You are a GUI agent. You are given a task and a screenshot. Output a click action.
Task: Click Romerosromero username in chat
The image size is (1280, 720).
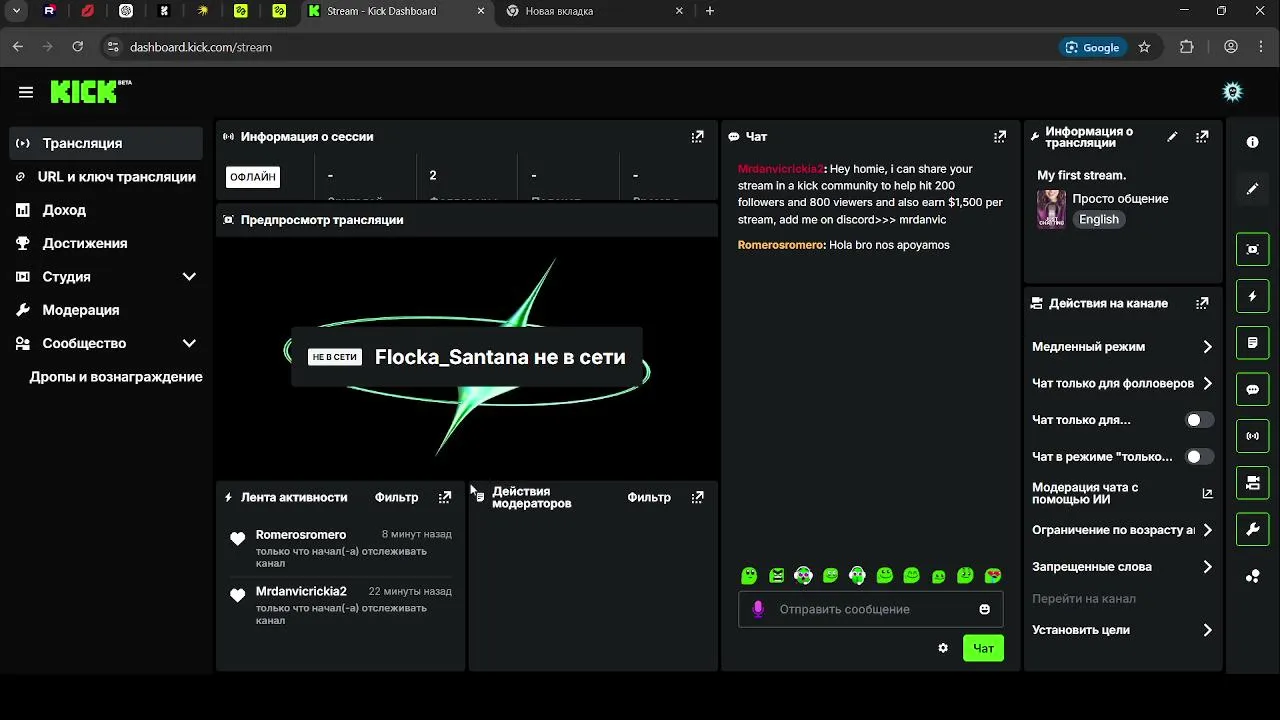tap(781, 245)
